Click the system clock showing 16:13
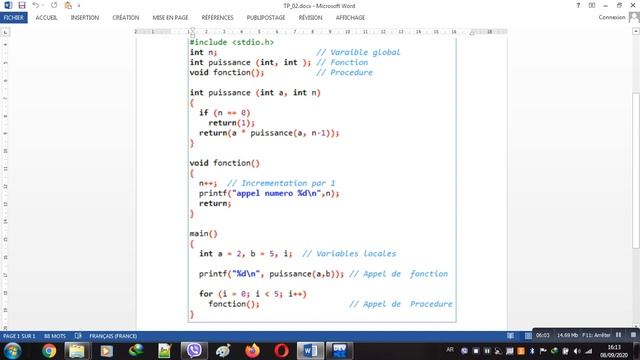Viewport: 640px width, 360px height. (x=614, y=347)
